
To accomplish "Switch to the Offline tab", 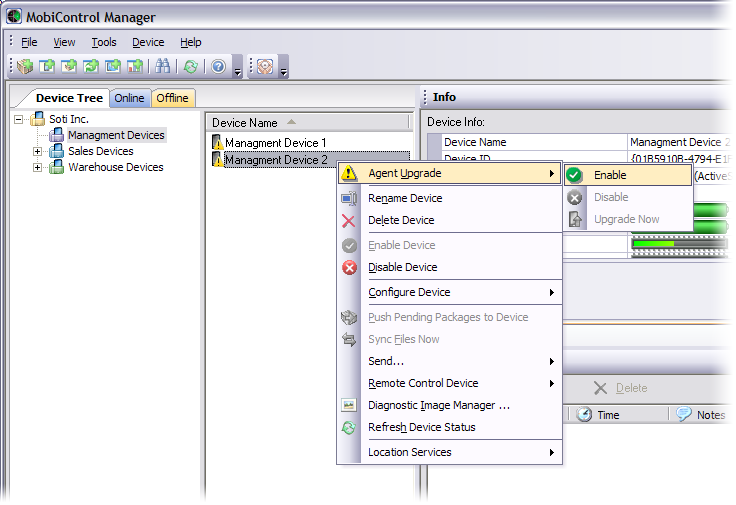I will (x=173, y=98).
